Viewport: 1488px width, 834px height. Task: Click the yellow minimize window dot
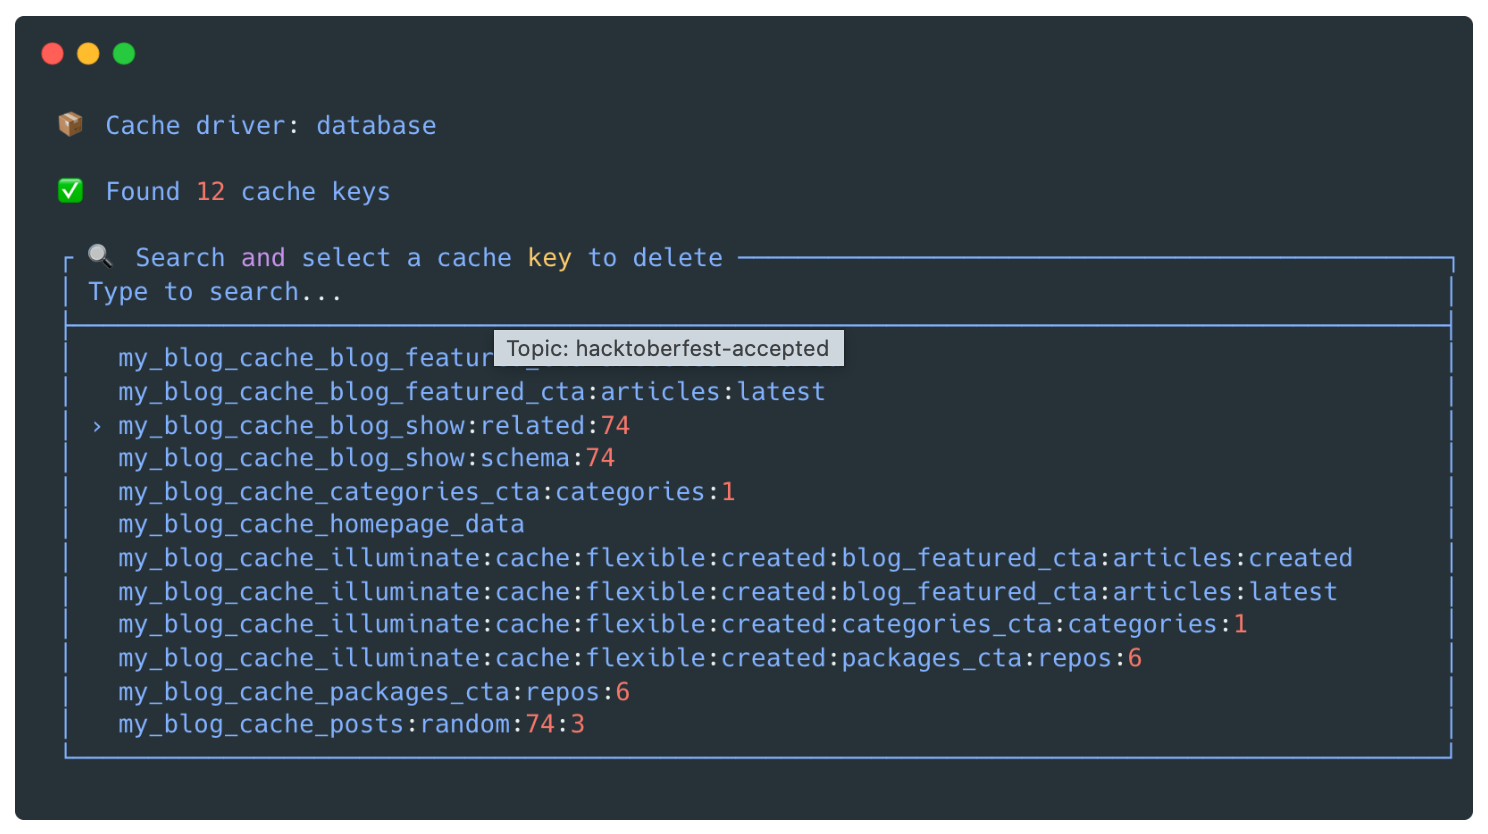(x=88, y=54)
